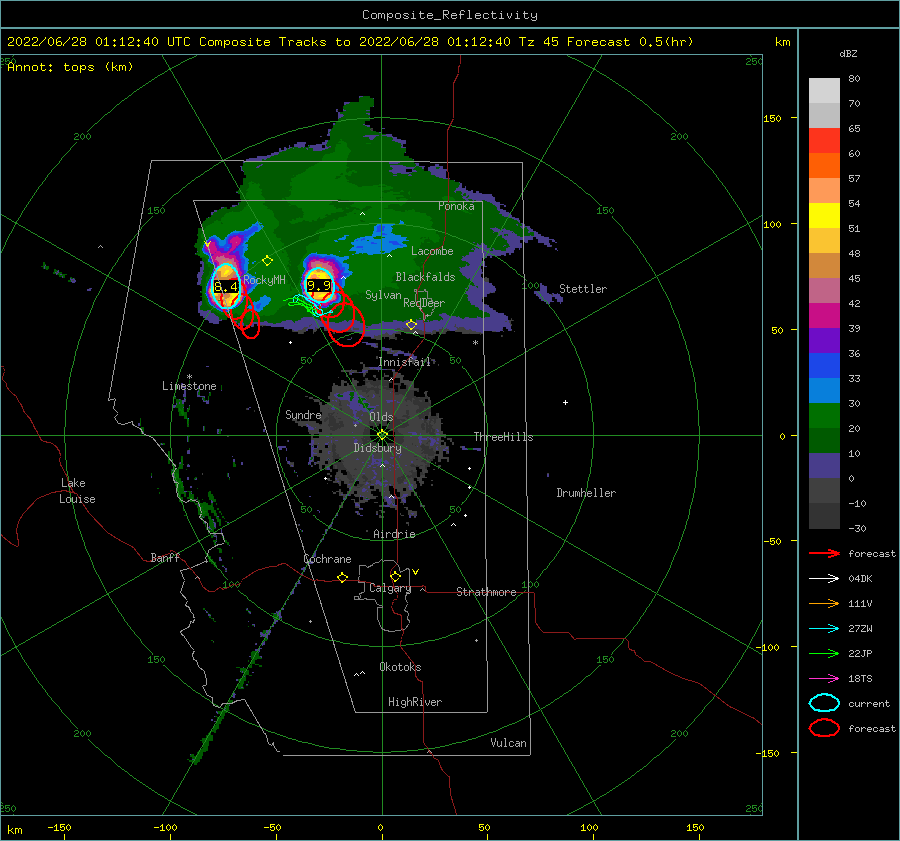Click the 'current' legend text
The height and width of the screenshot is (841, 900).
click(869, 704)
